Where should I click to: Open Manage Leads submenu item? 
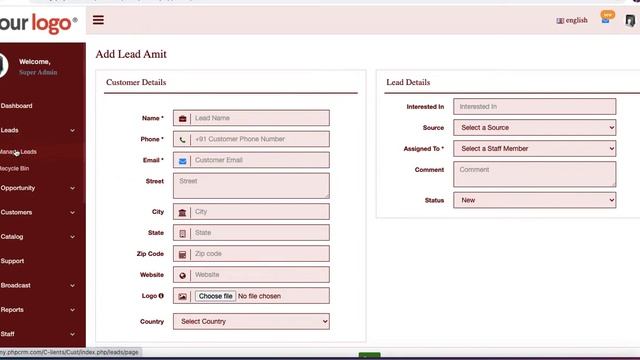(18, 151)
